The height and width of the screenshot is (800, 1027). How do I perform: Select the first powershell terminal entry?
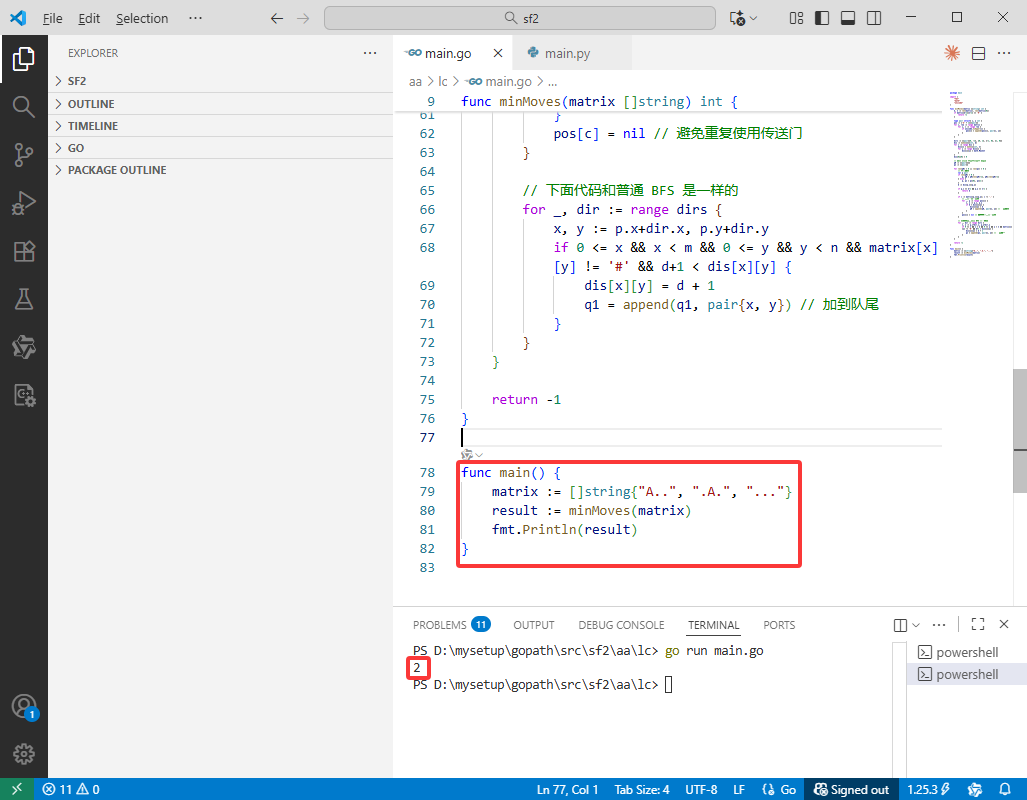(x=966, y=652)
